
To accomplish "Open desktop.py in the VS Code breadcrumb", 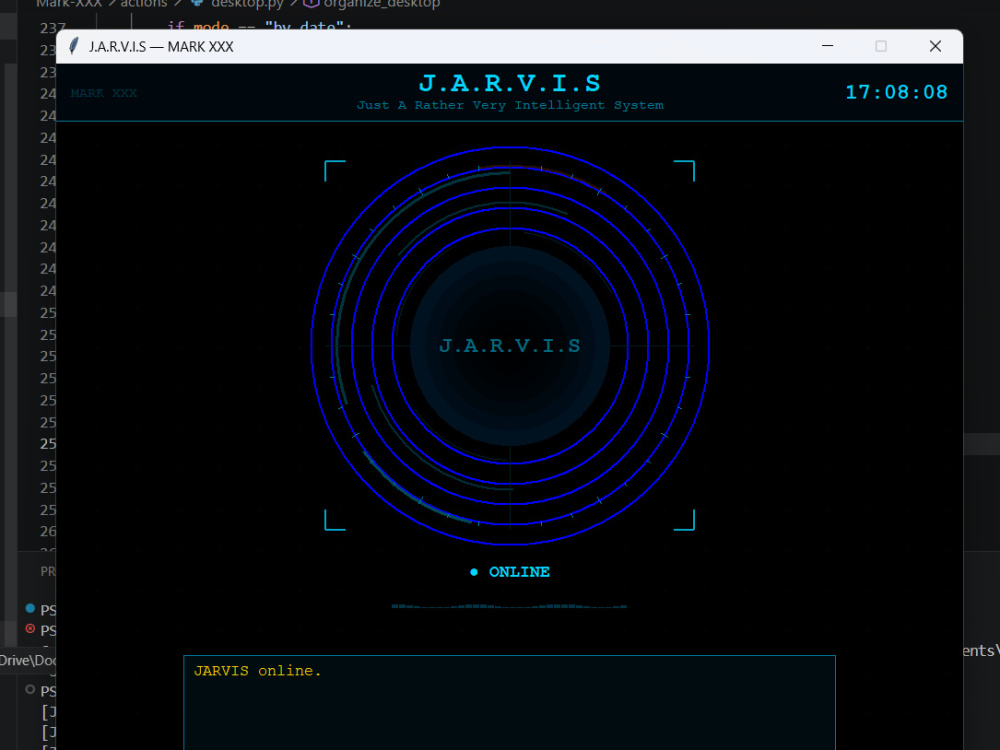I will [x=247, y=4].
